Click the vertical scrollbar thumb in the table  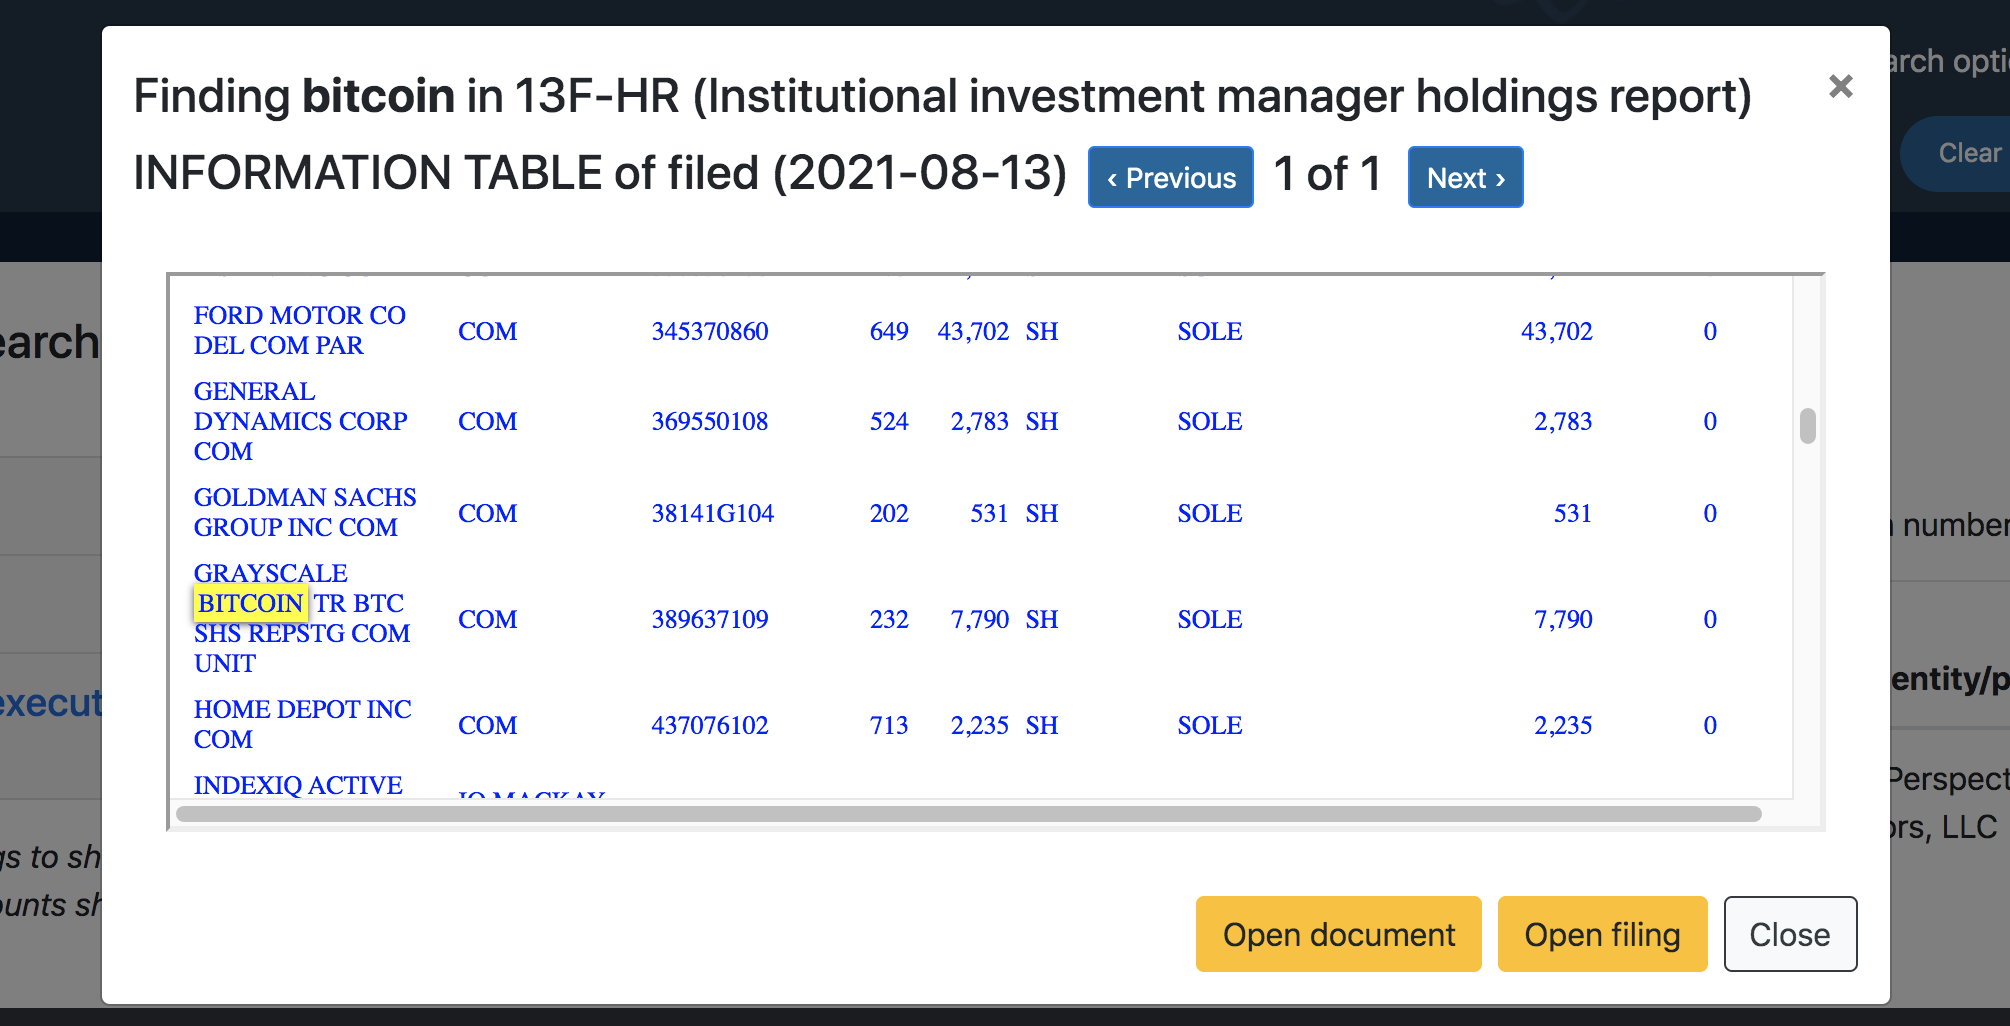[x=1807, y=425]
